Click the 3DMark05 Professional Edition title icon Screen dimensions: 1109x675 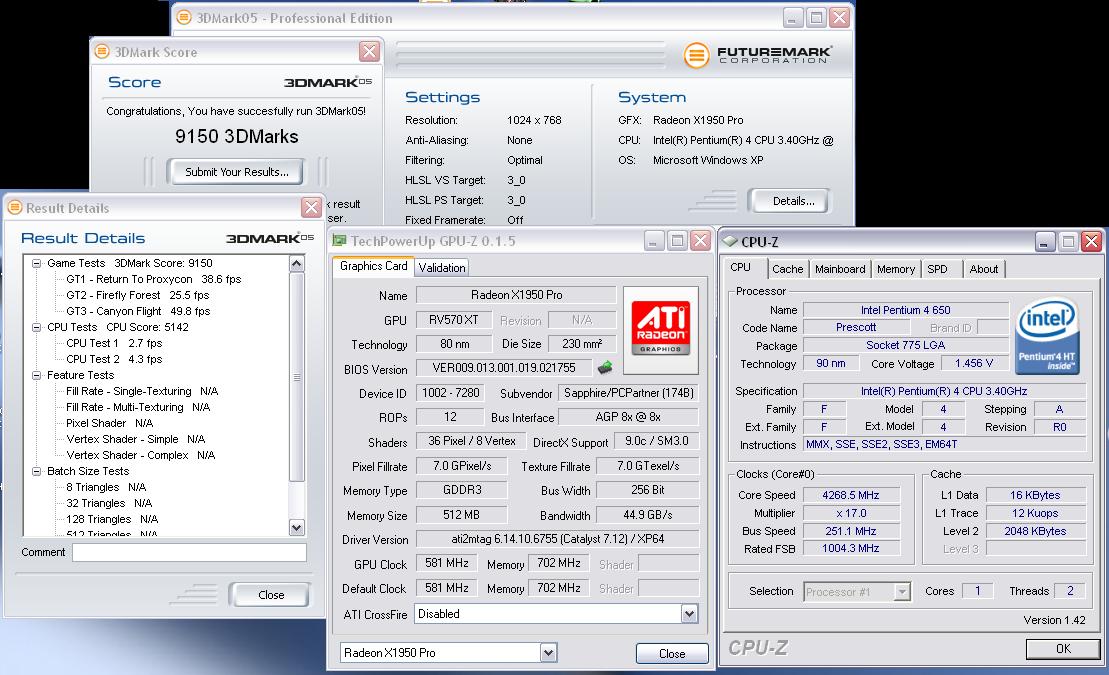[184, 17]
